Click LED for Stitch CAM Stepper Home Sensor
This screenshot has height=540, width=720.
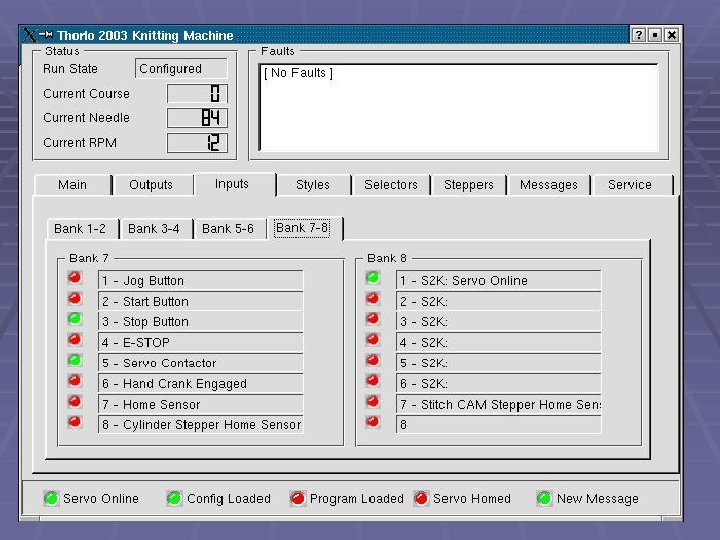[373, 402]
